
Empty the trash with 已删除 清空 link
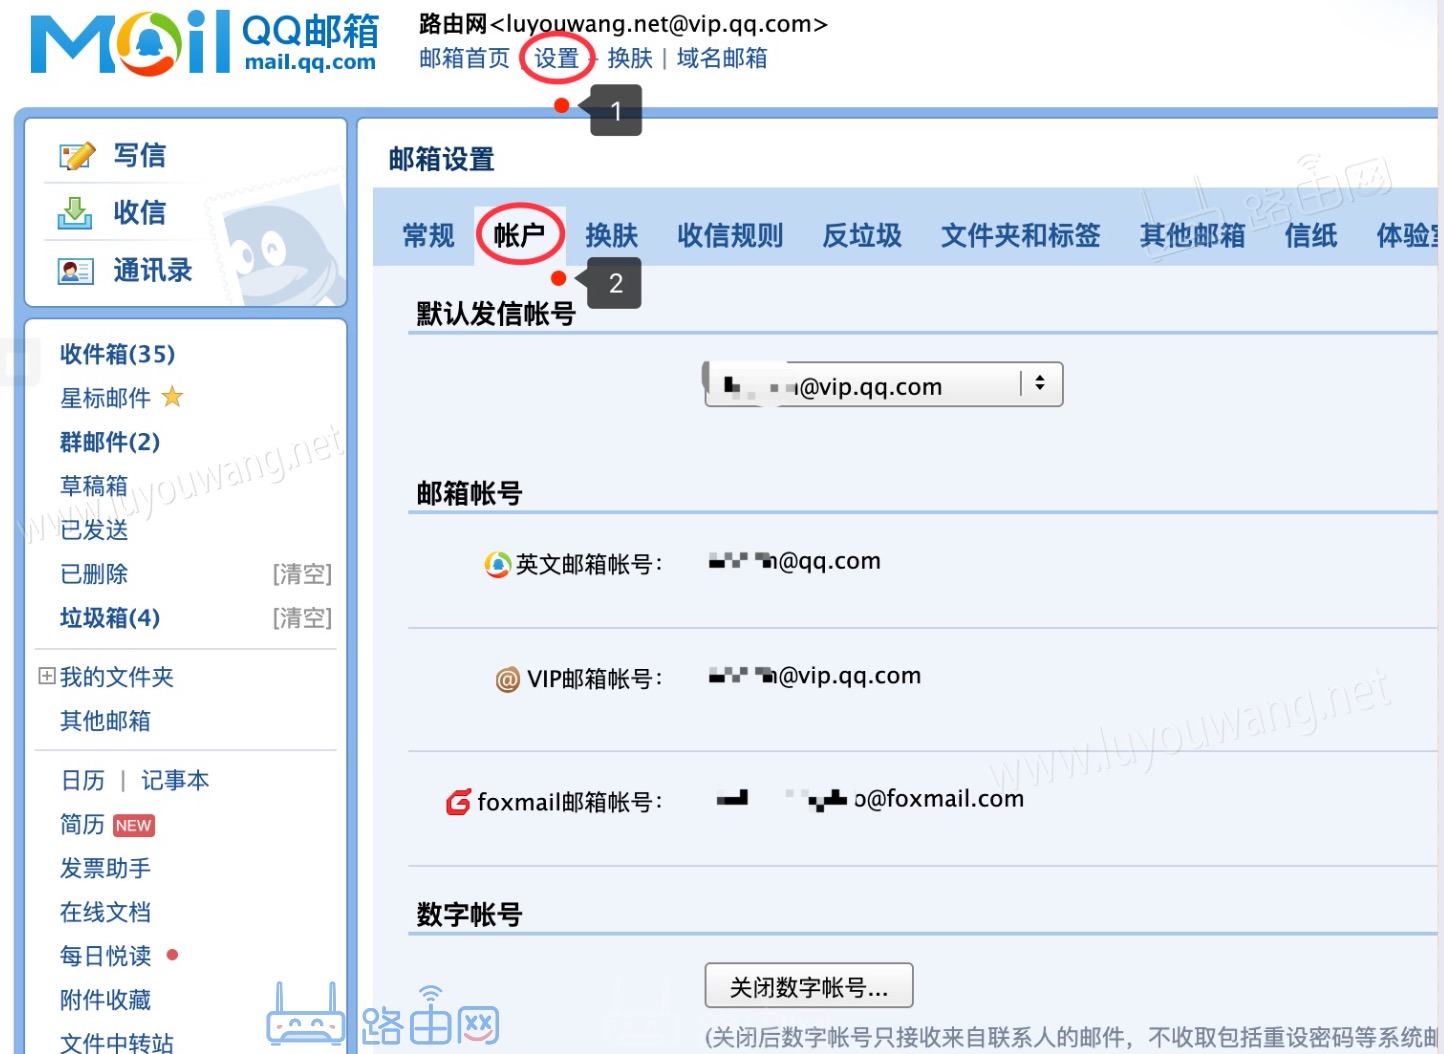click(302, 573)
